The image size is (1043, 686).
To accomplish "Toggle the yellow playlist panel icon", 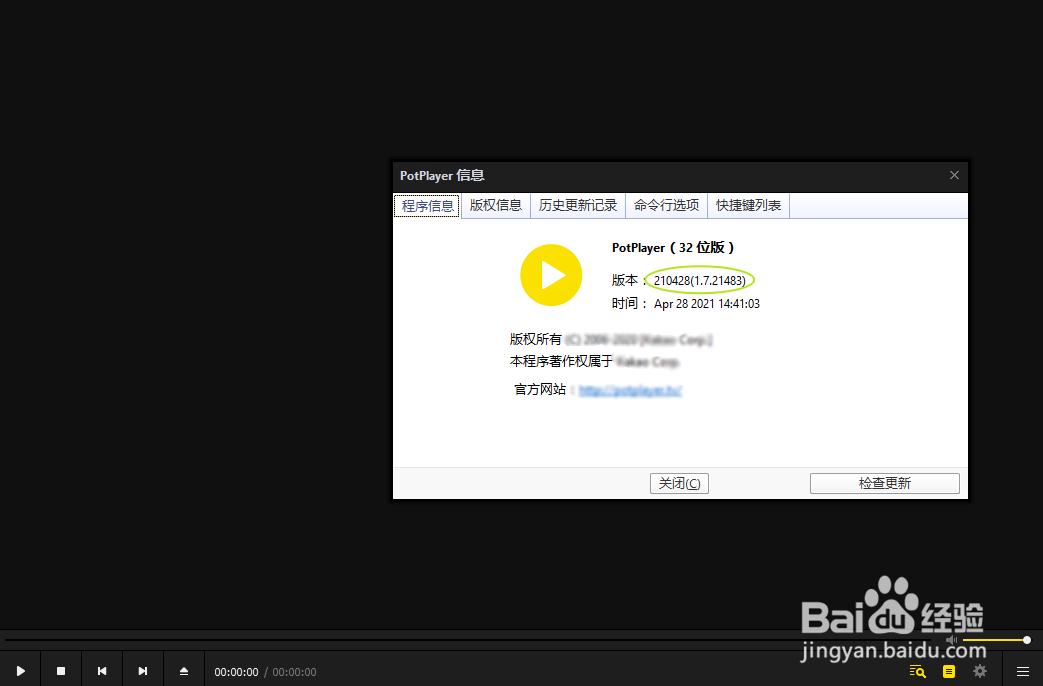I will click(x=949, y=671).
